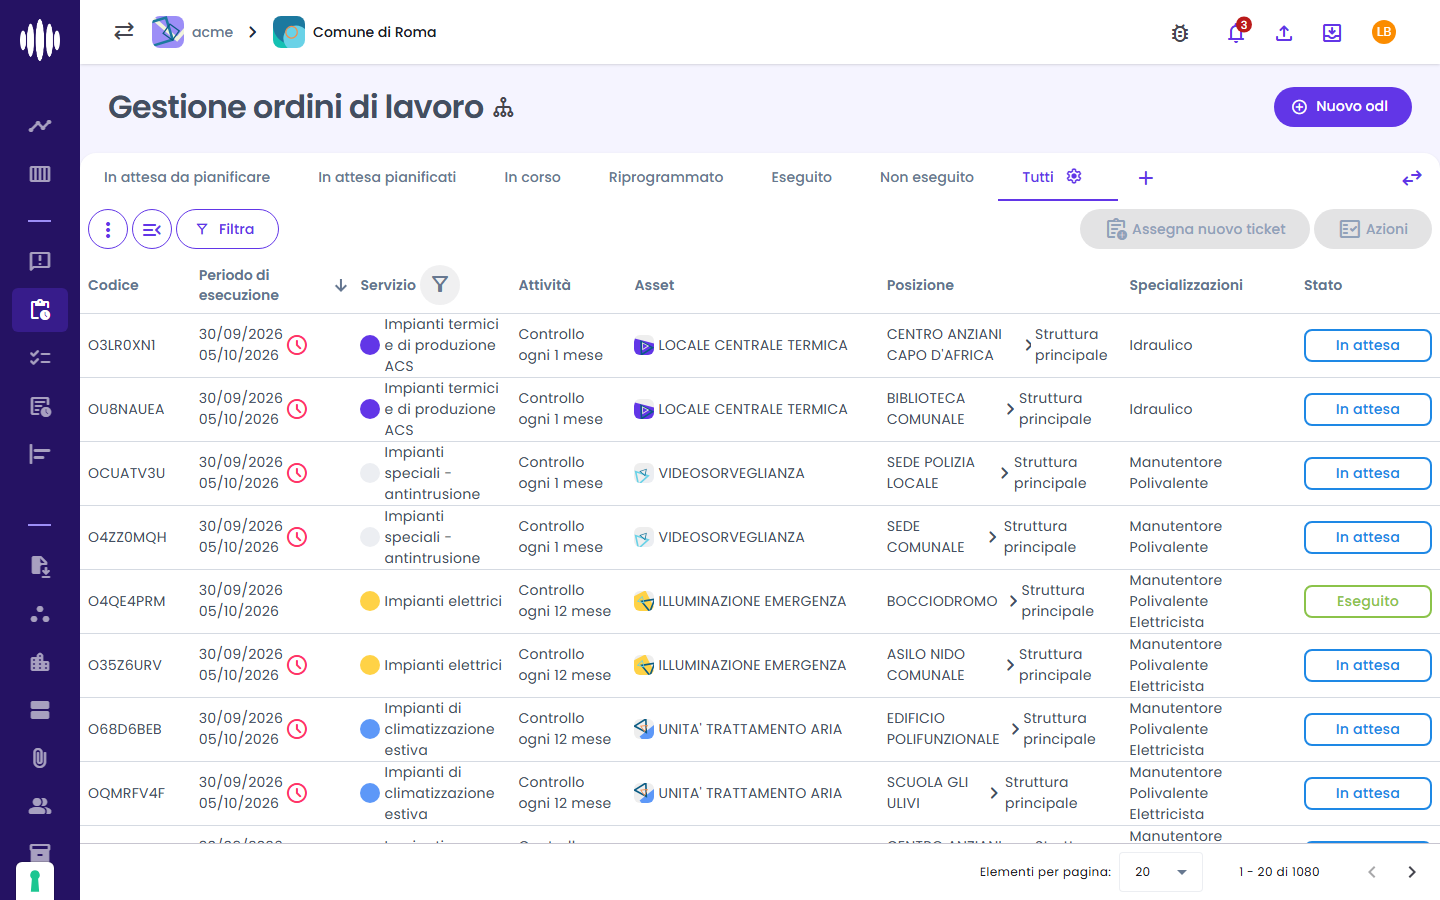Click the yellow service dot in row O35Z6URV
This screenshot has height=900, width=1440.
click(370, 665)
